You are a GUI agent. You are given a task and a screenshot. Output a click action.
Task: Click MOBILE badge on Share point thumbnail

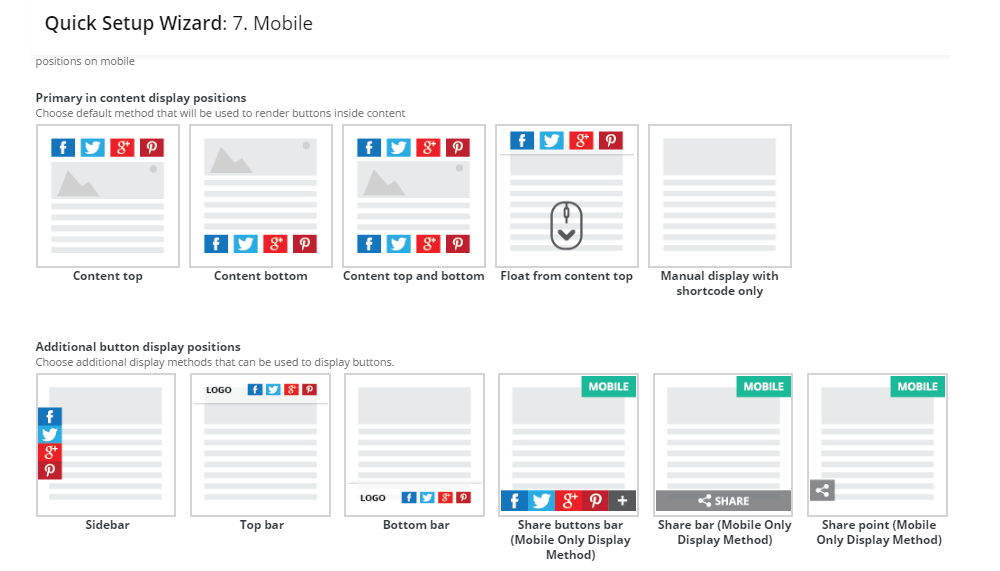[x=918, y=387]
